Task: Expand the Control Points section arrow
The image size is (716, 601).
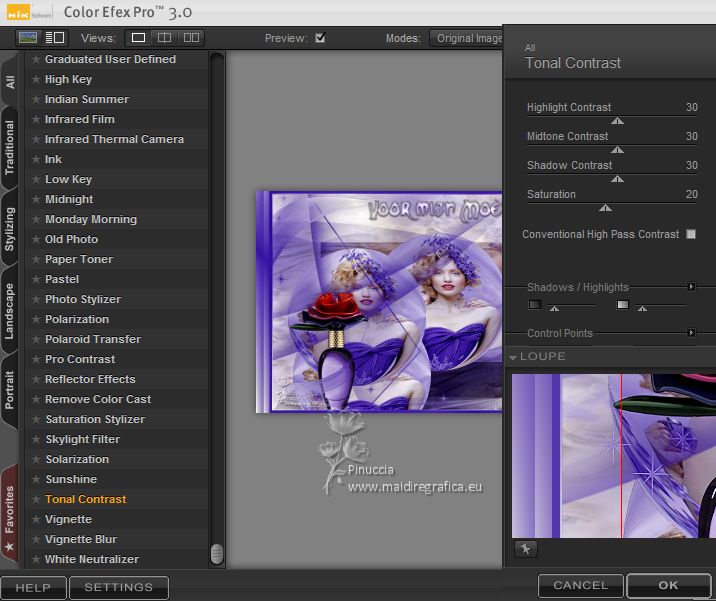Action: click(691, 333)
